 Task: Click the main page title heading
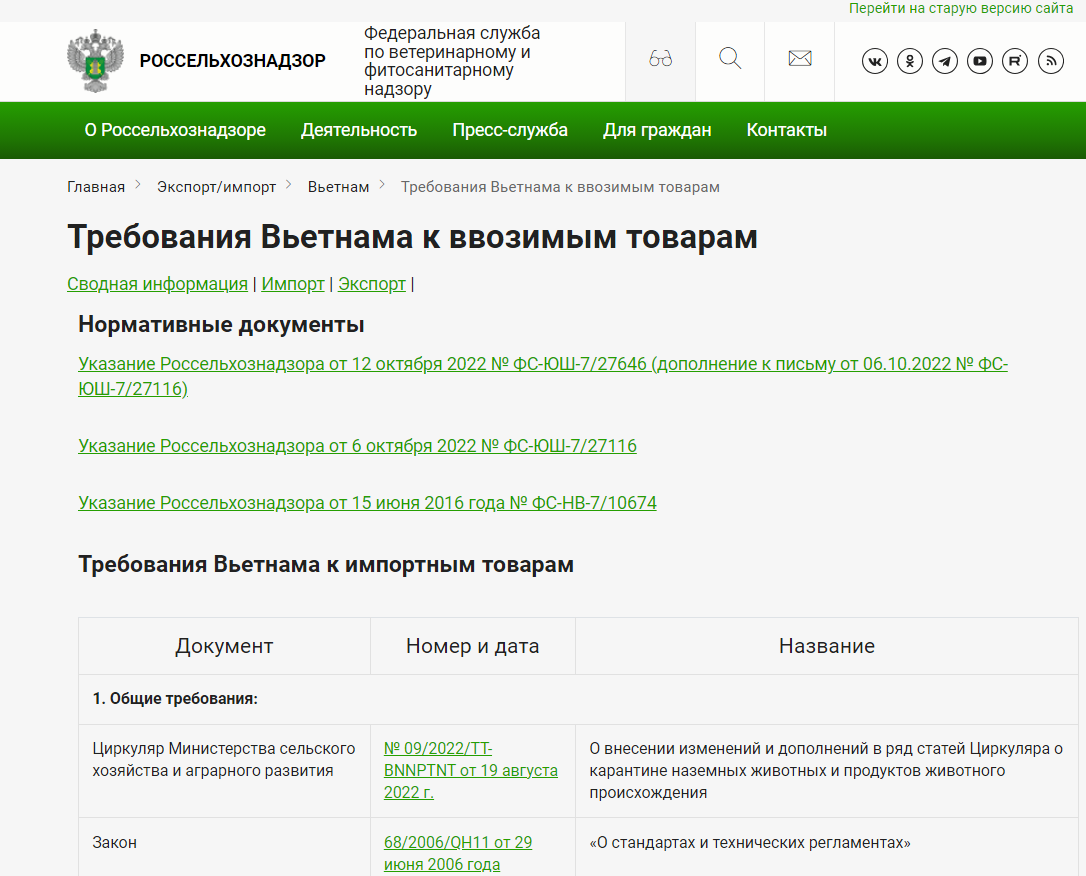coord(412,237)
